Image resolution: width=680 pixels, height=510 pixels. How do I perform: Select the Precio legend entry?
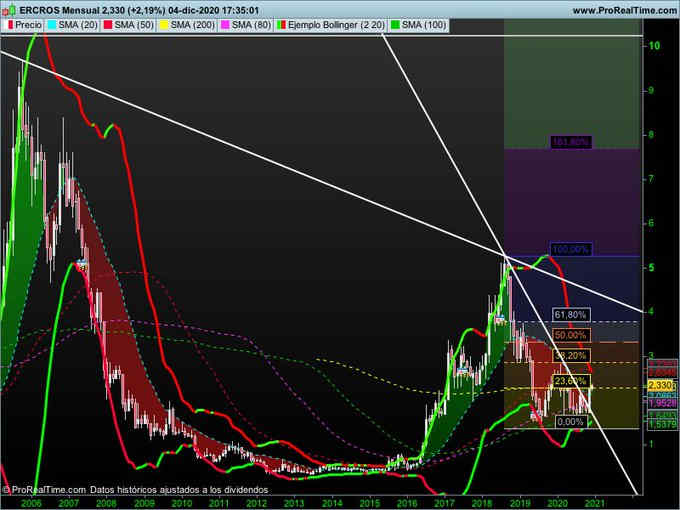(25, 25)
